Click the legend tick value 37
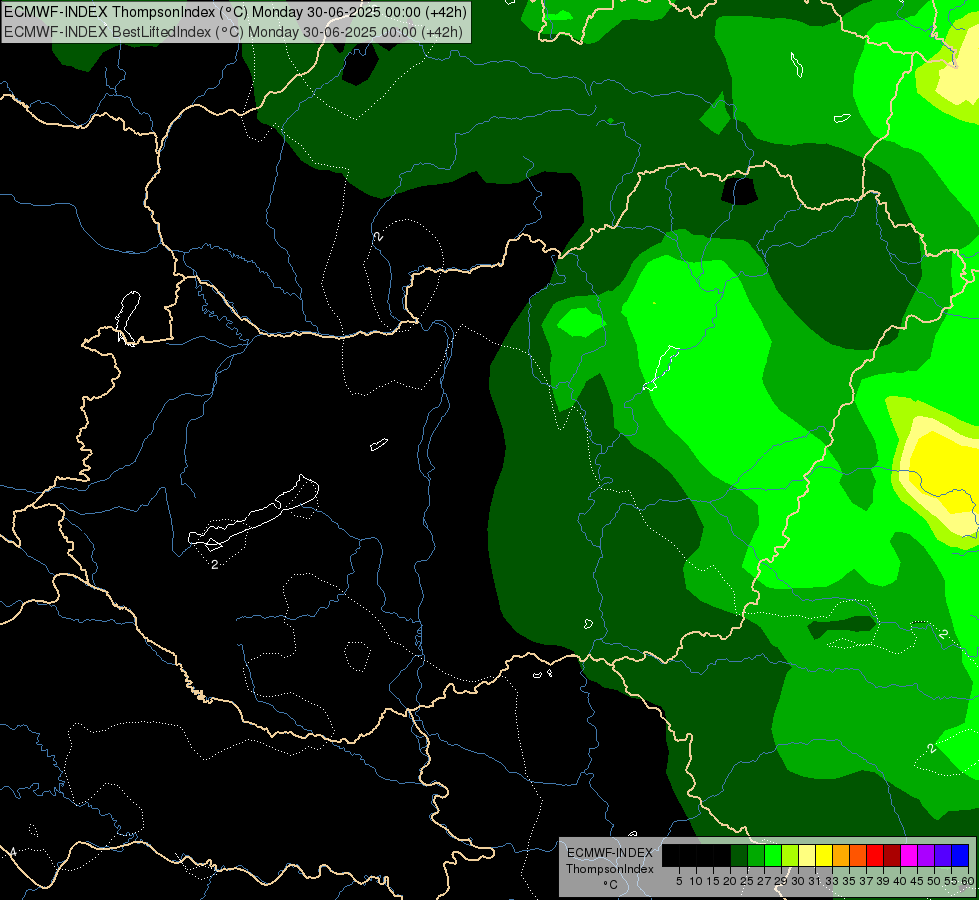Image resolution: width=979 pixels, height=900 pixels. pos(866,881)
